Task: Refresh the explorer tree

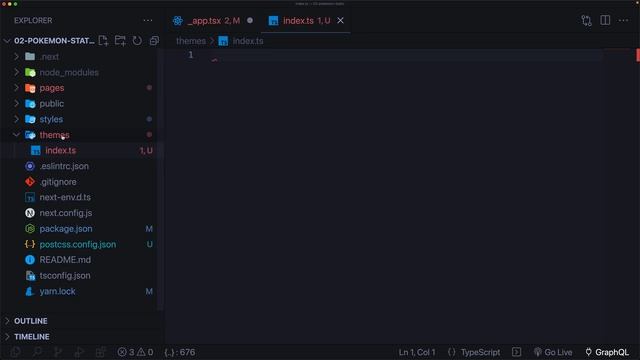Action: click(x=137, y=40)
